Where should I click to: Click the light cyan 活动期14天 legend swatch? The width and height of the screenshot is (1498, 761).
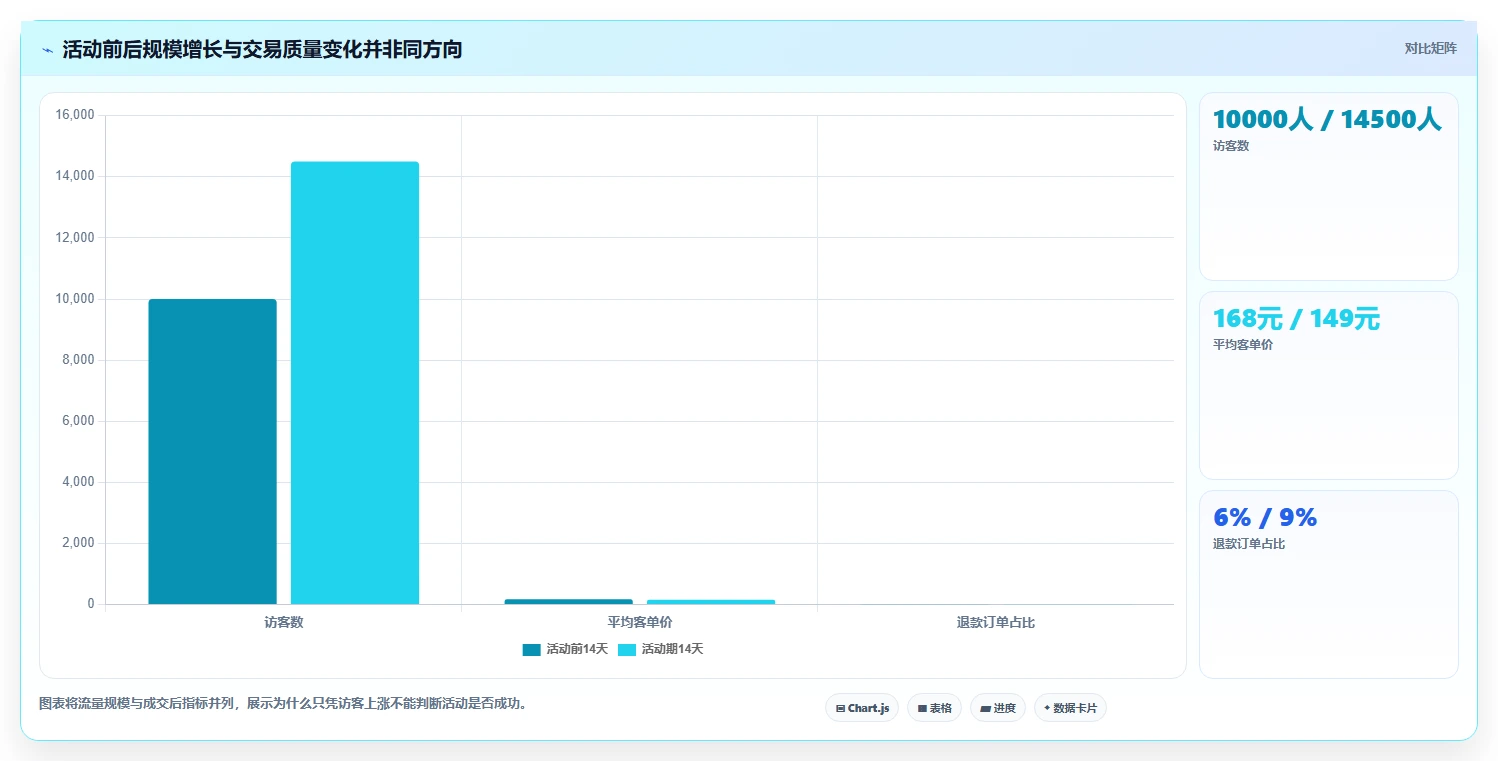tap(627, 649)
